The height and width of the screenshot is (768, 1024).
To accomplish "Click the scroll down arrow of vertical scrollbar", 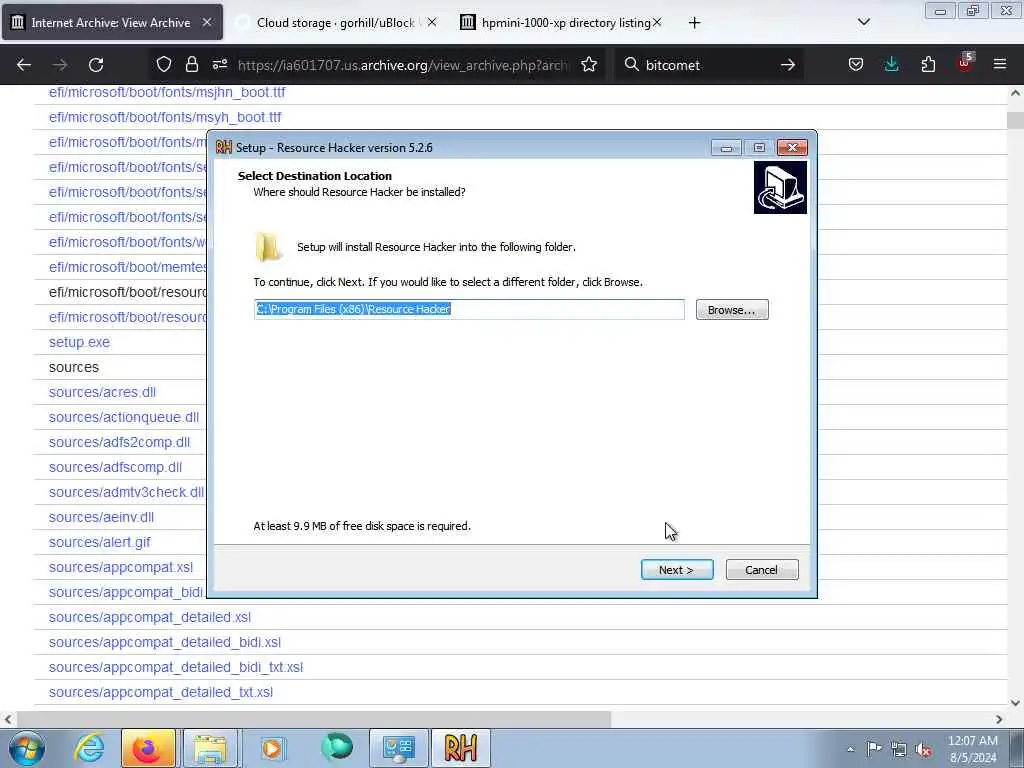I will click(x=1015, y=703).
